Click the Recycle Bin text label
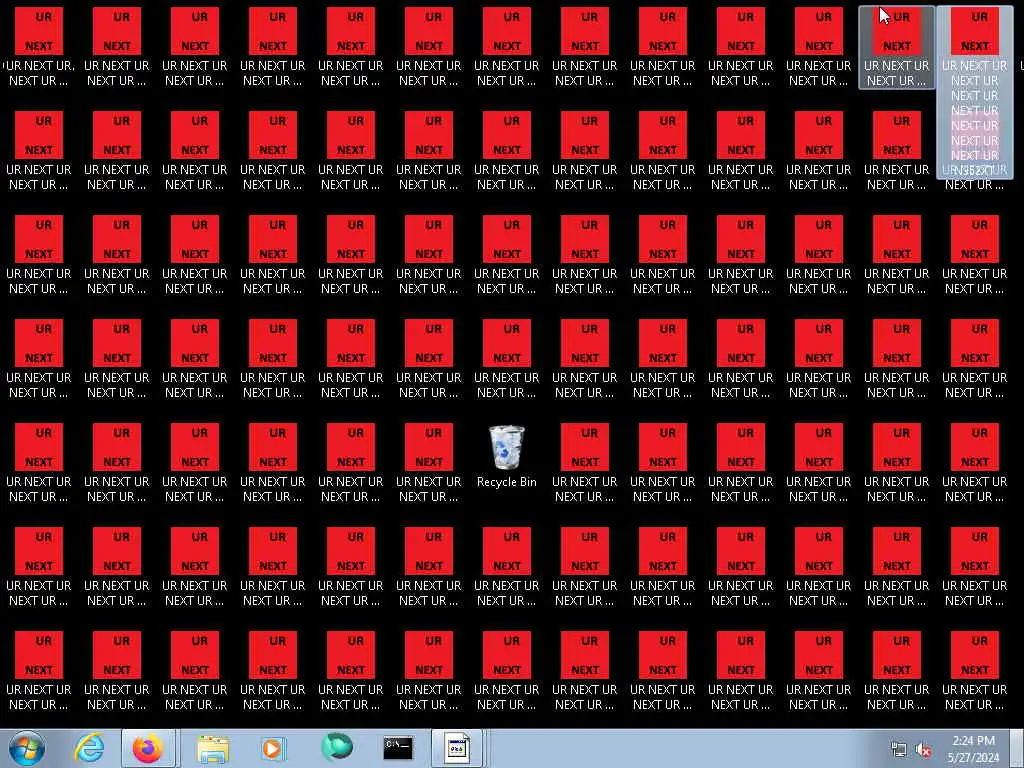 pos(507,482)
